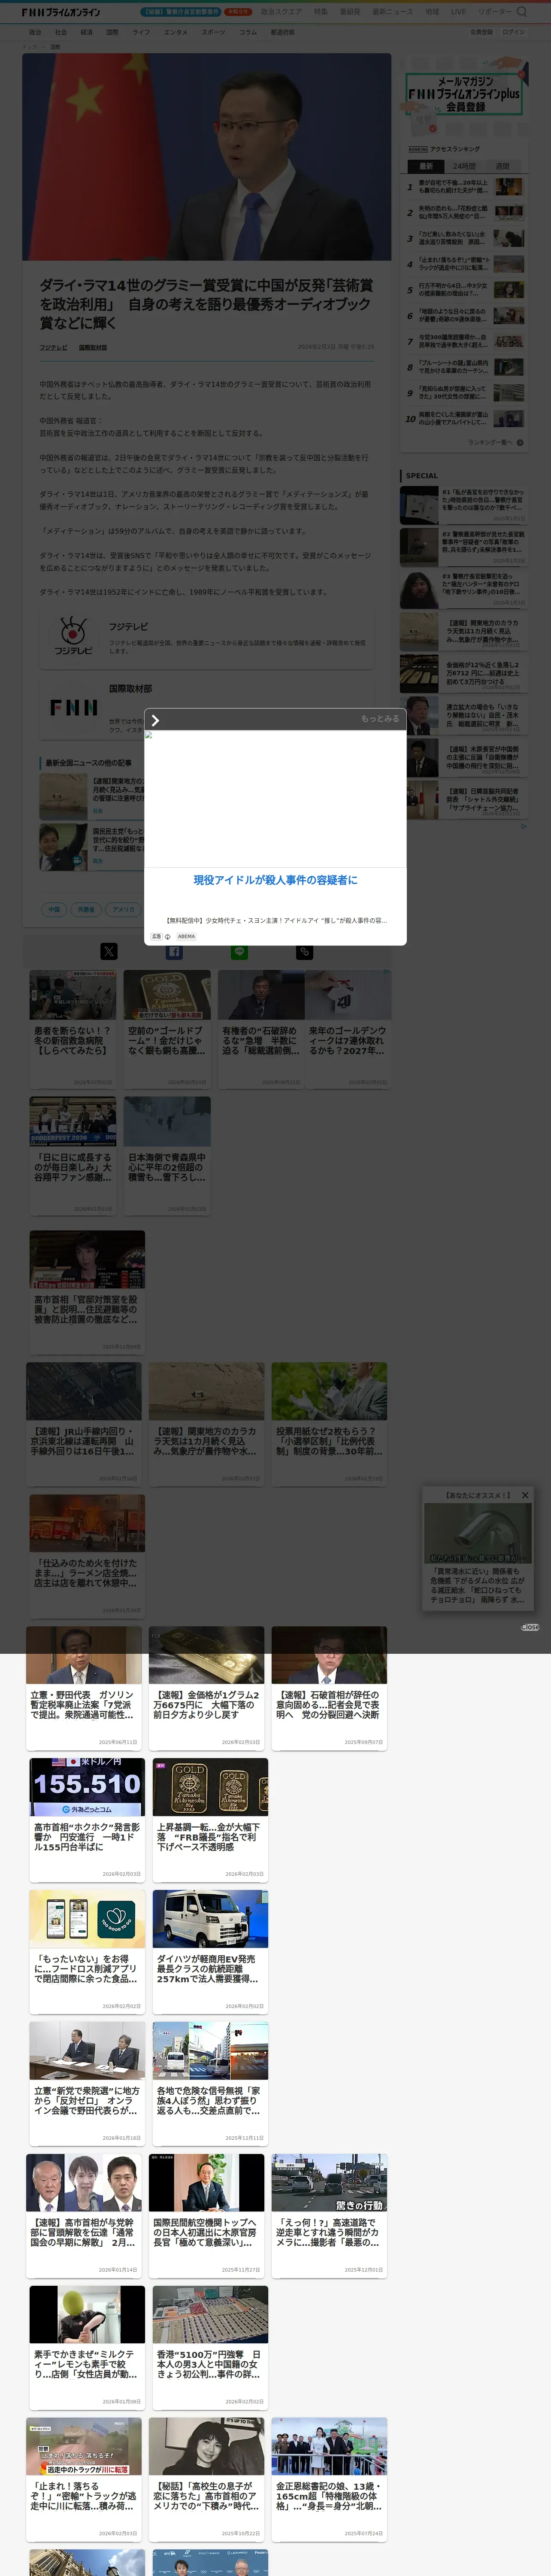This screenshot has width=551, height=2576.
Task: Click the アメリカ tag below the article
Action: click(x=123, y=909)
